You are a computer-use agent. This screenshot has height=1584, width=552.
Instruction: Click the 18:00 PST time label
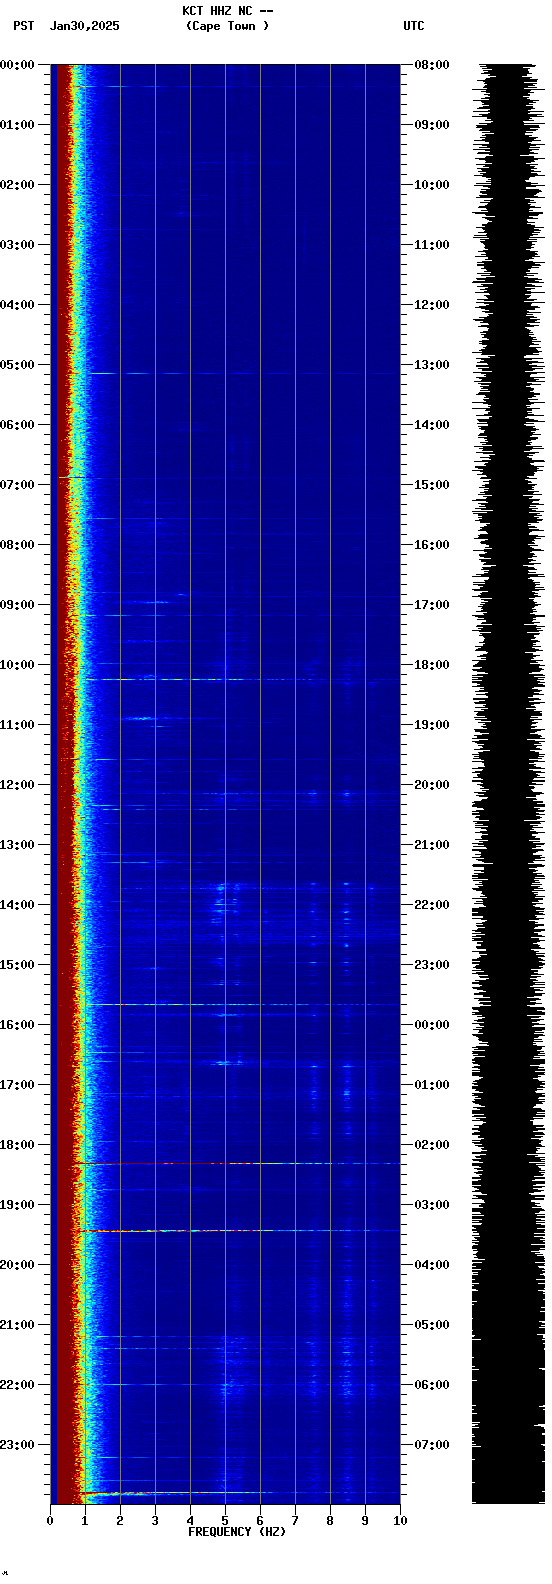tap(17, 1145)
